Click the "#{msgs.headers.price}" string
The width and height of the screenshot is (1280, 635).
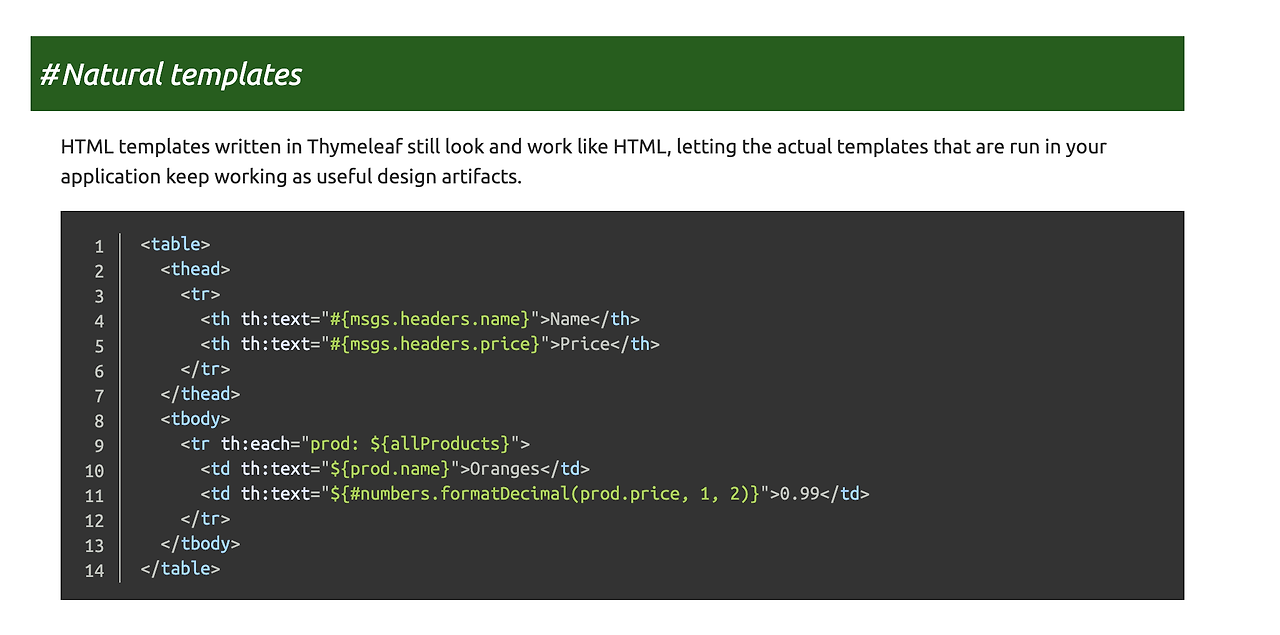(x=436, y=344)
